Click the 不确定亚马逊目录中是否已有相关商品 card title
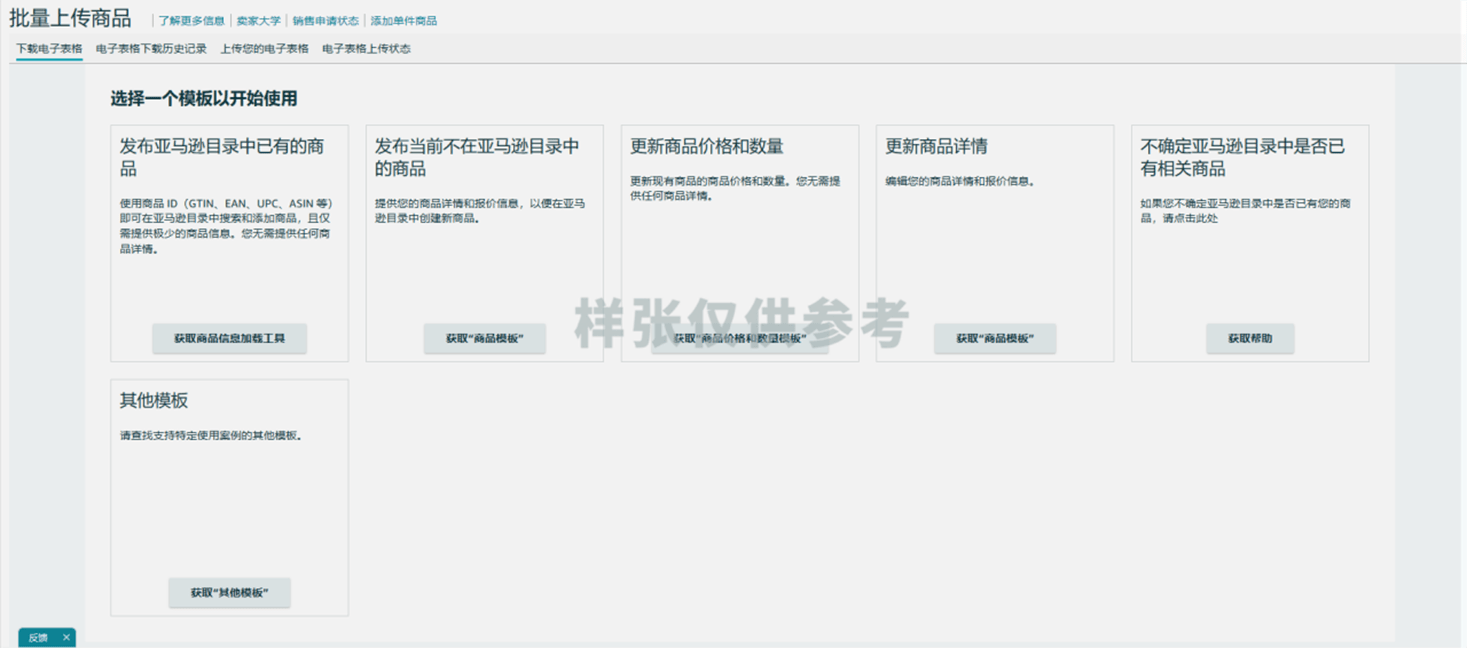The image size is (1467, 648). coord(1242,157)
